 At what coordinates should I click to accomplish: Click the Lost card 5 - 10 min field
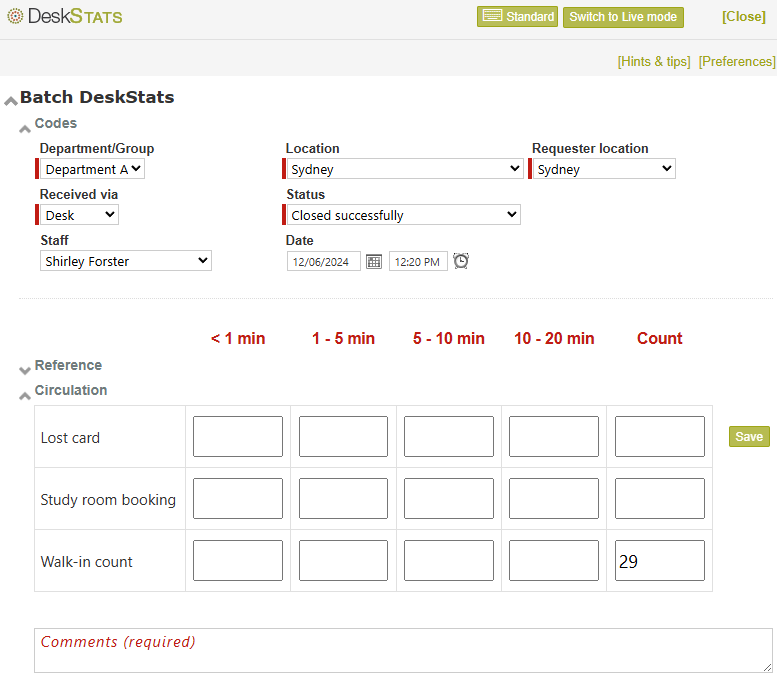pyautogui.click(x=449, y=437)
